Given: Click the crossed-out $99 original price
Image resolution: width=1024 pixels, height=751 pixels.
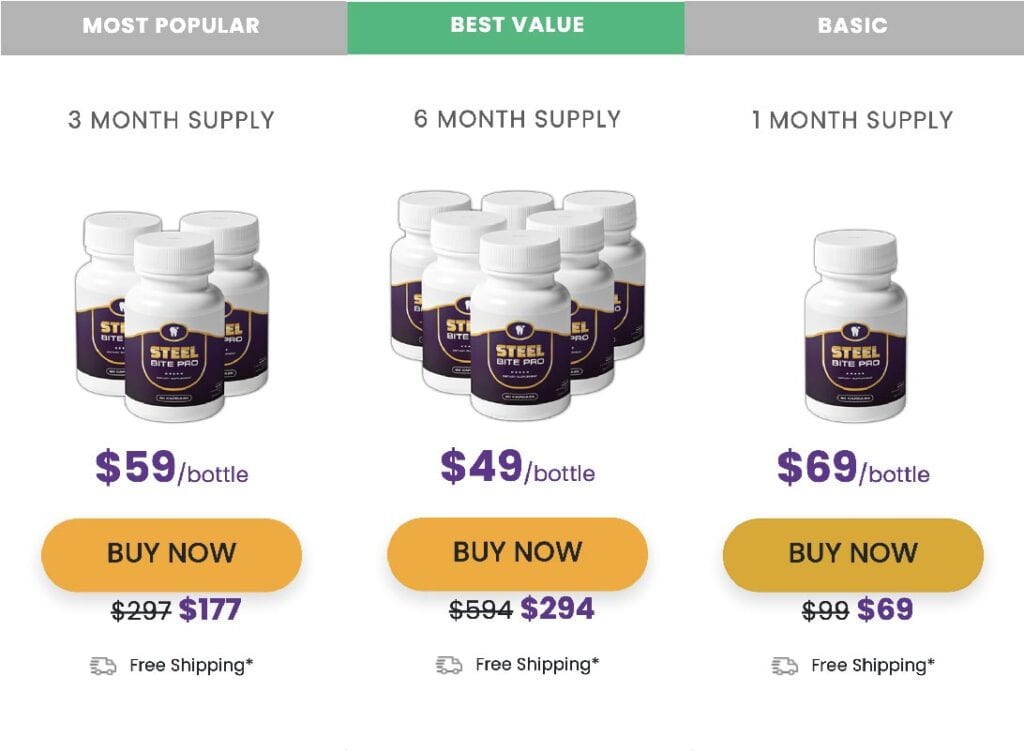Looking at the screenshot, I should point(825,611).
